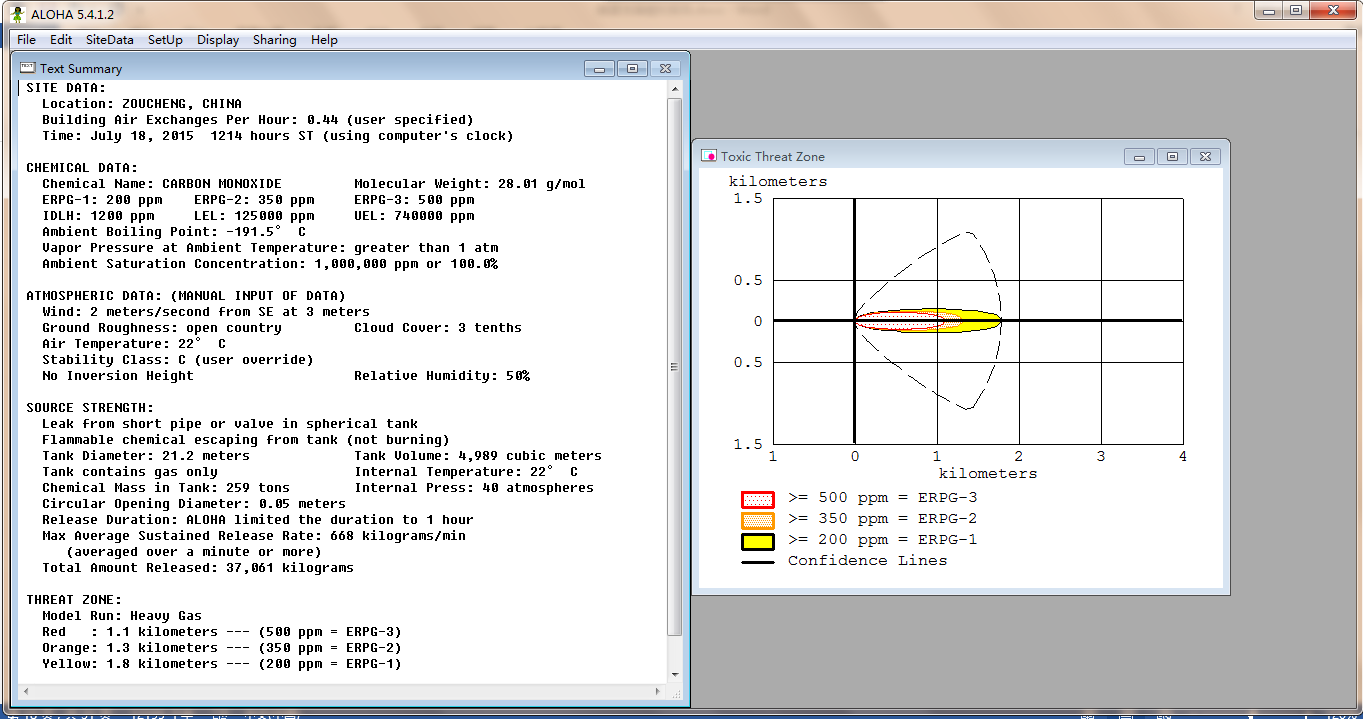Click 'Yellow: 1.8 kilometers' threat line
The image size is (1363, 719).
point(222,664)
